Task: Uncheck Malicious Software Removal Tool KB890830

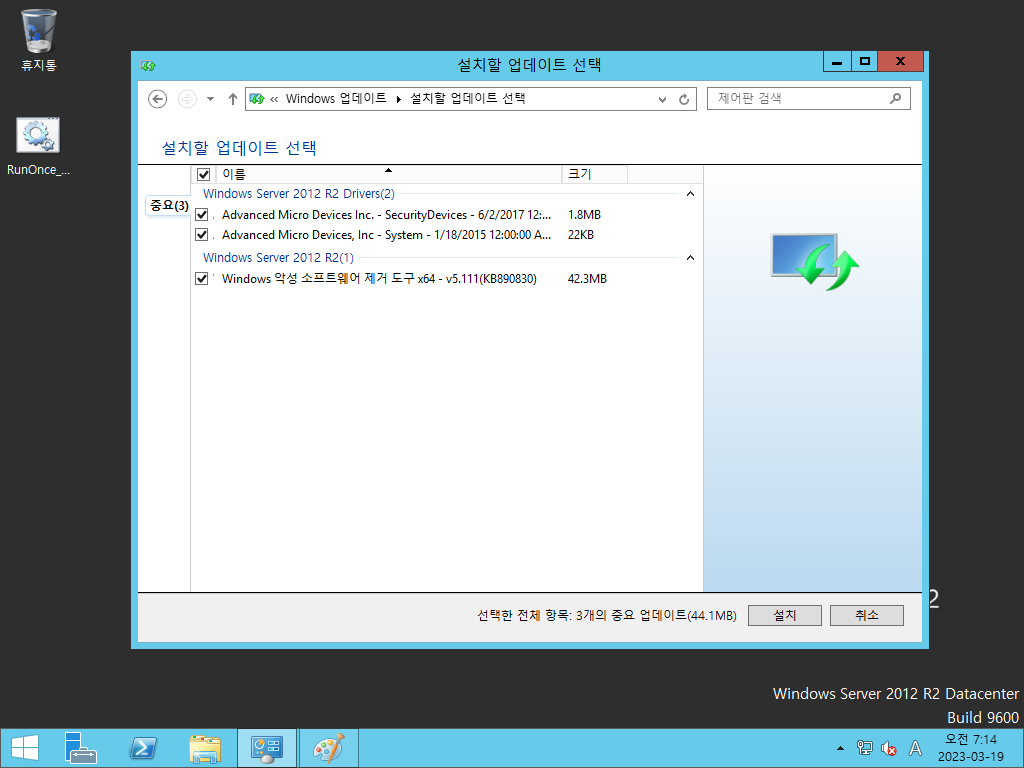Action: click(202, 278)
